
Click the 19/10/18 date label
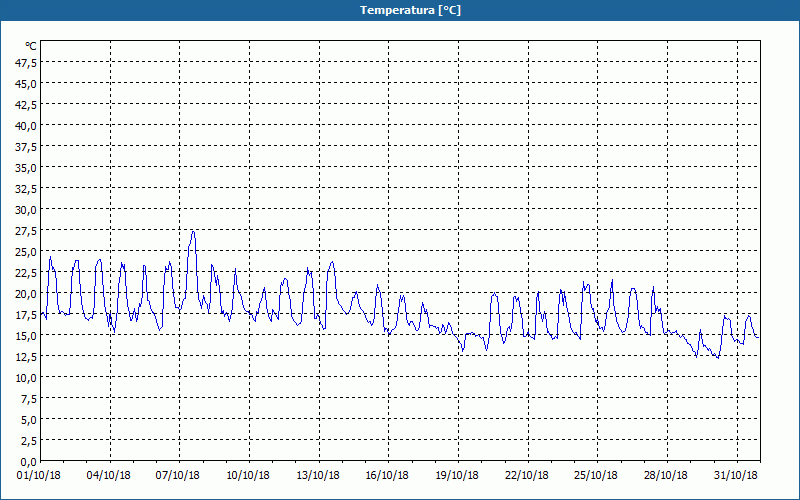tap(457, 476)
